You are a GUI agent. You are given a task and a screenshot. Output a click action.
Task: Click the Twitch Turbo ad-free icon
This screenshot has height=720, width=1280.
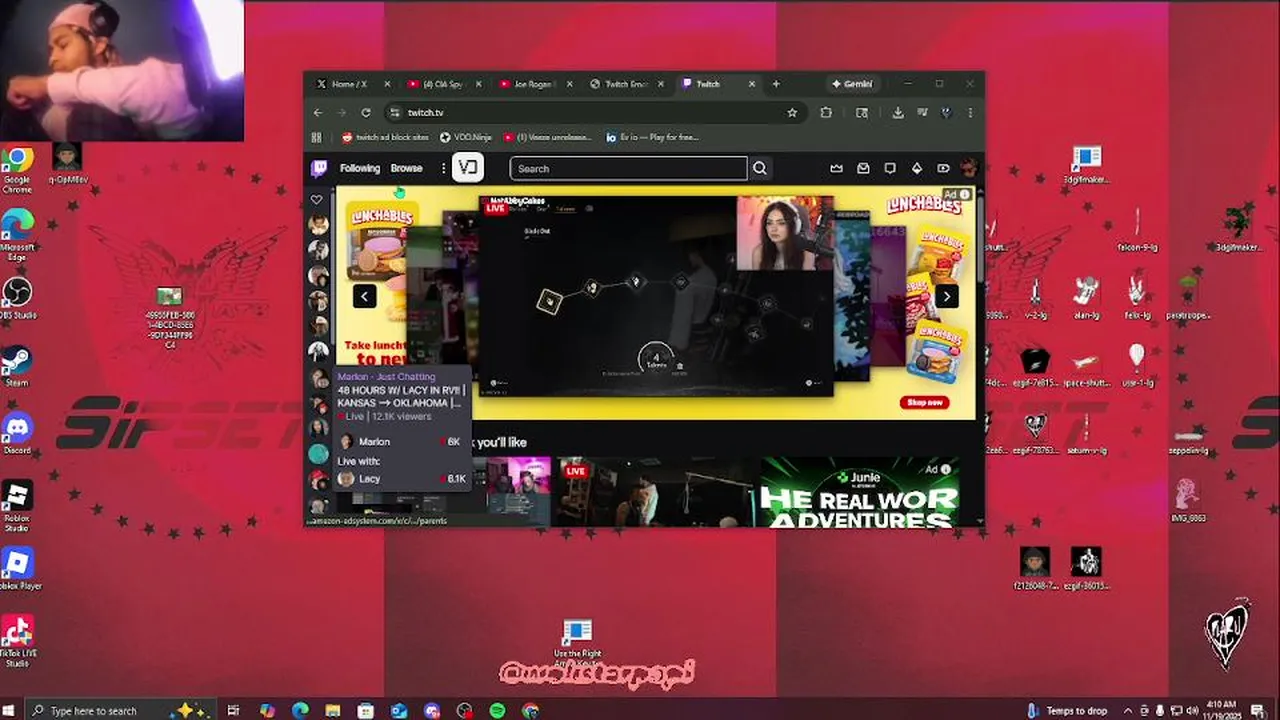click(x=943, y=168)
